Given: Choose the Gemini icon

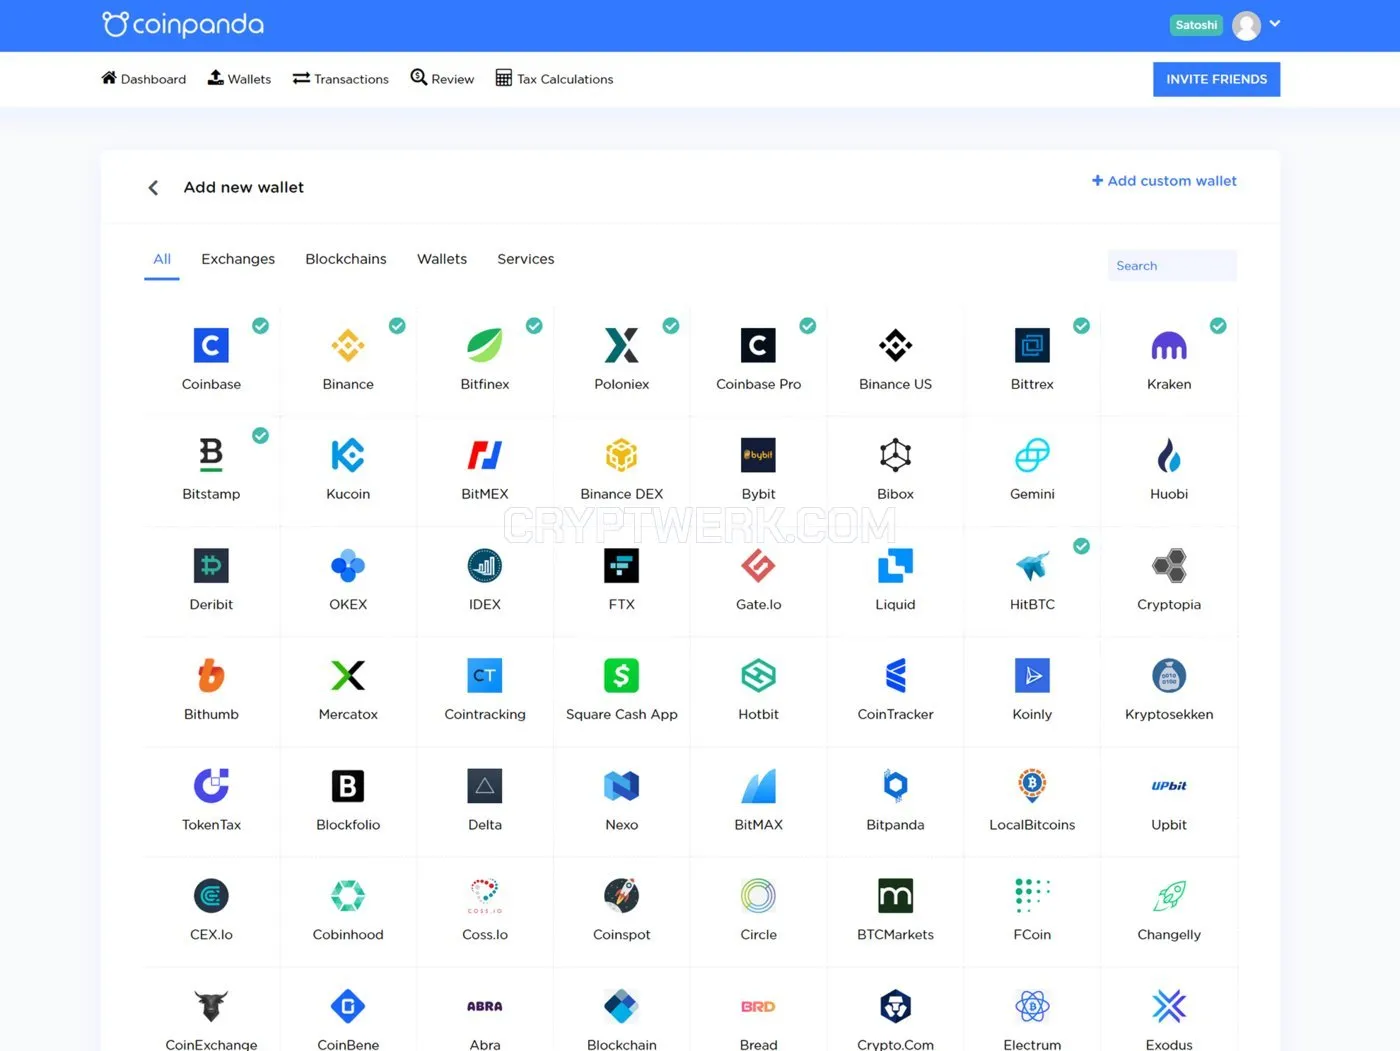Looking at the screenshot, I should pos(1032,455).
